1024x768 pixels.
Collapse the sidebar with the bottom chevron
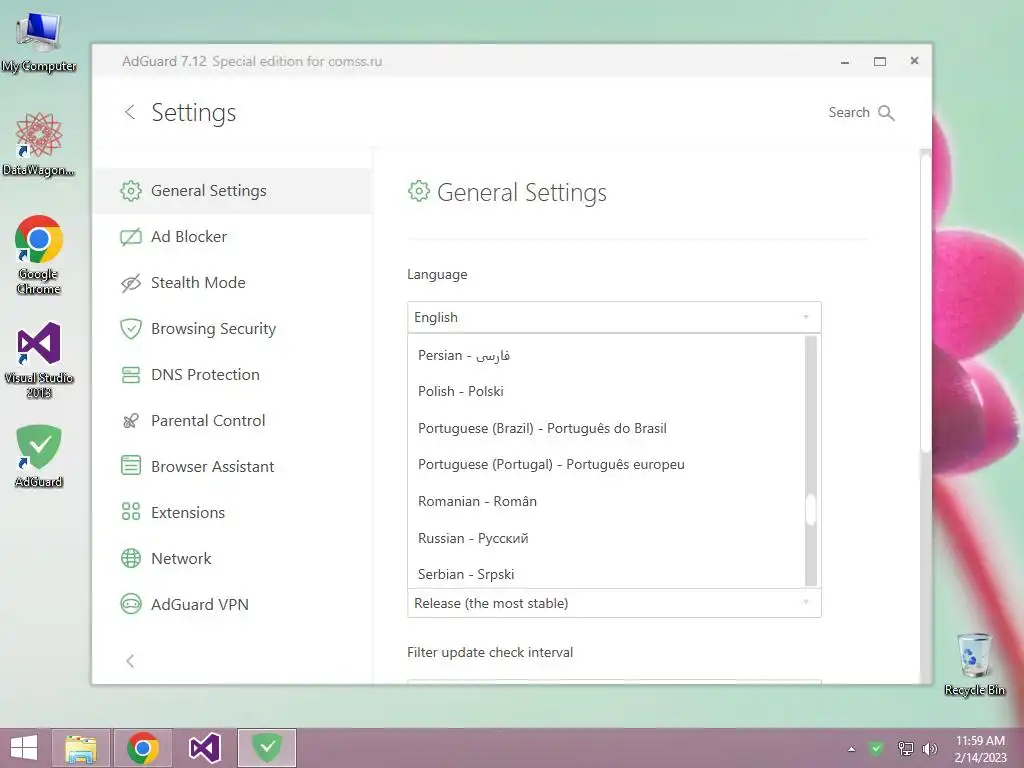coord(130,661)
